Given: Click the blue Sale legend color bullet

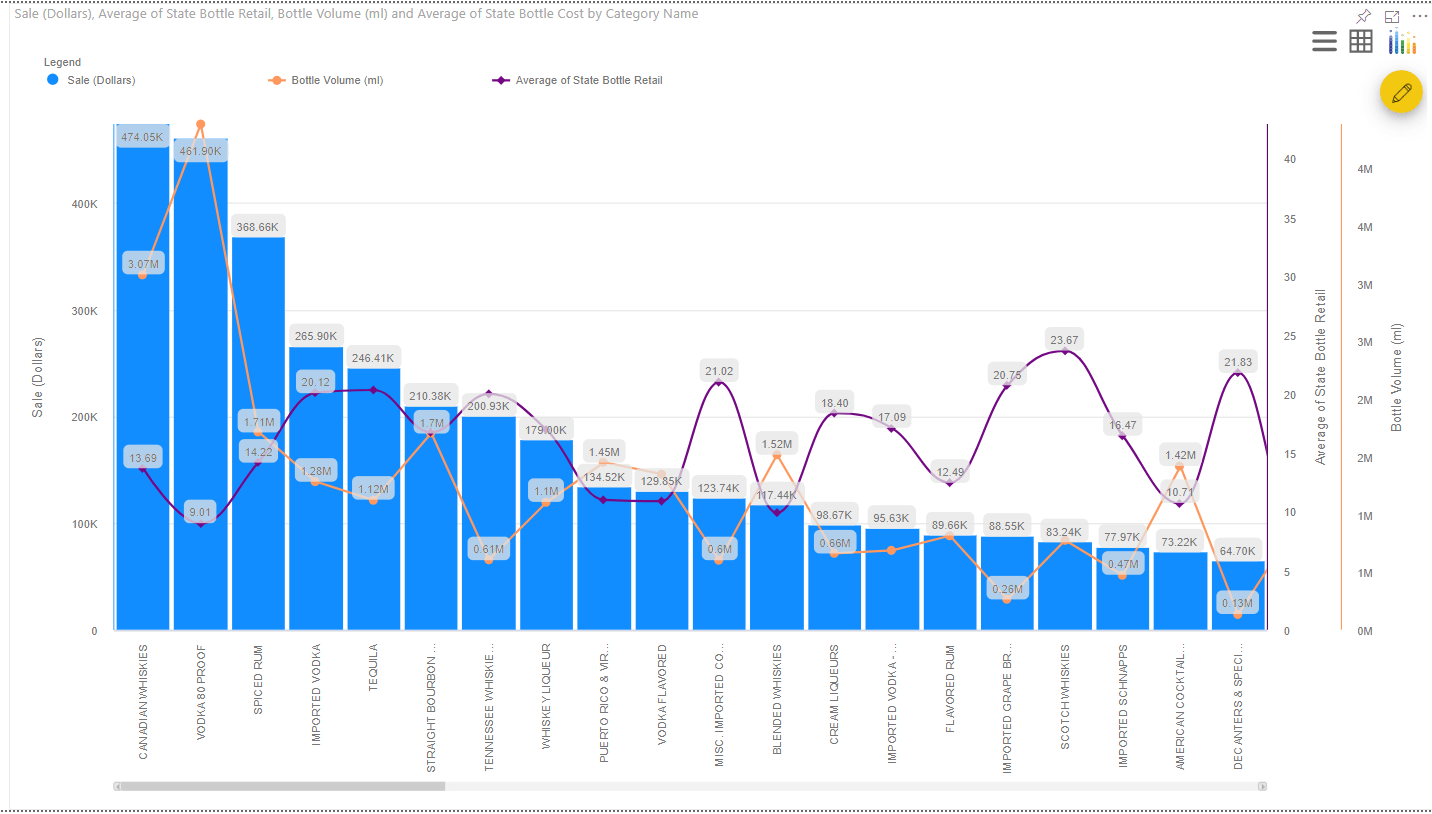Looking at the screenshot, I should tap(52, 80).
